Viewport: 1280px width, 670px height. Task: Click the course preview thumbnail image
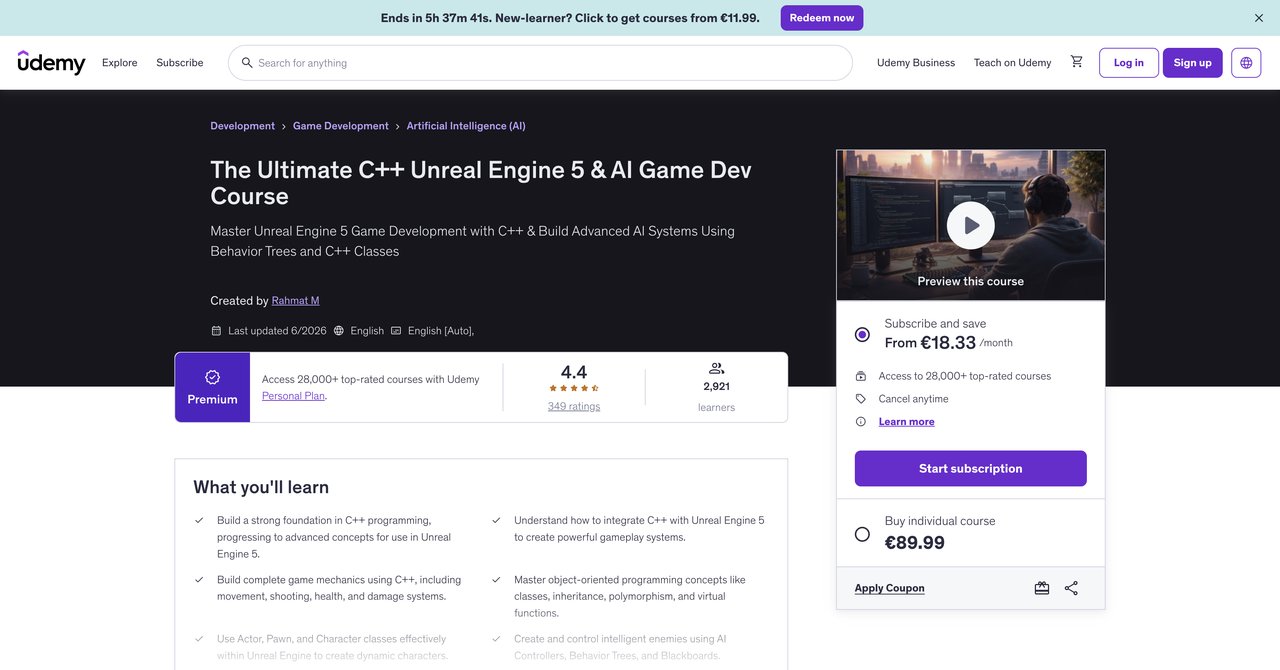[971, 225]
